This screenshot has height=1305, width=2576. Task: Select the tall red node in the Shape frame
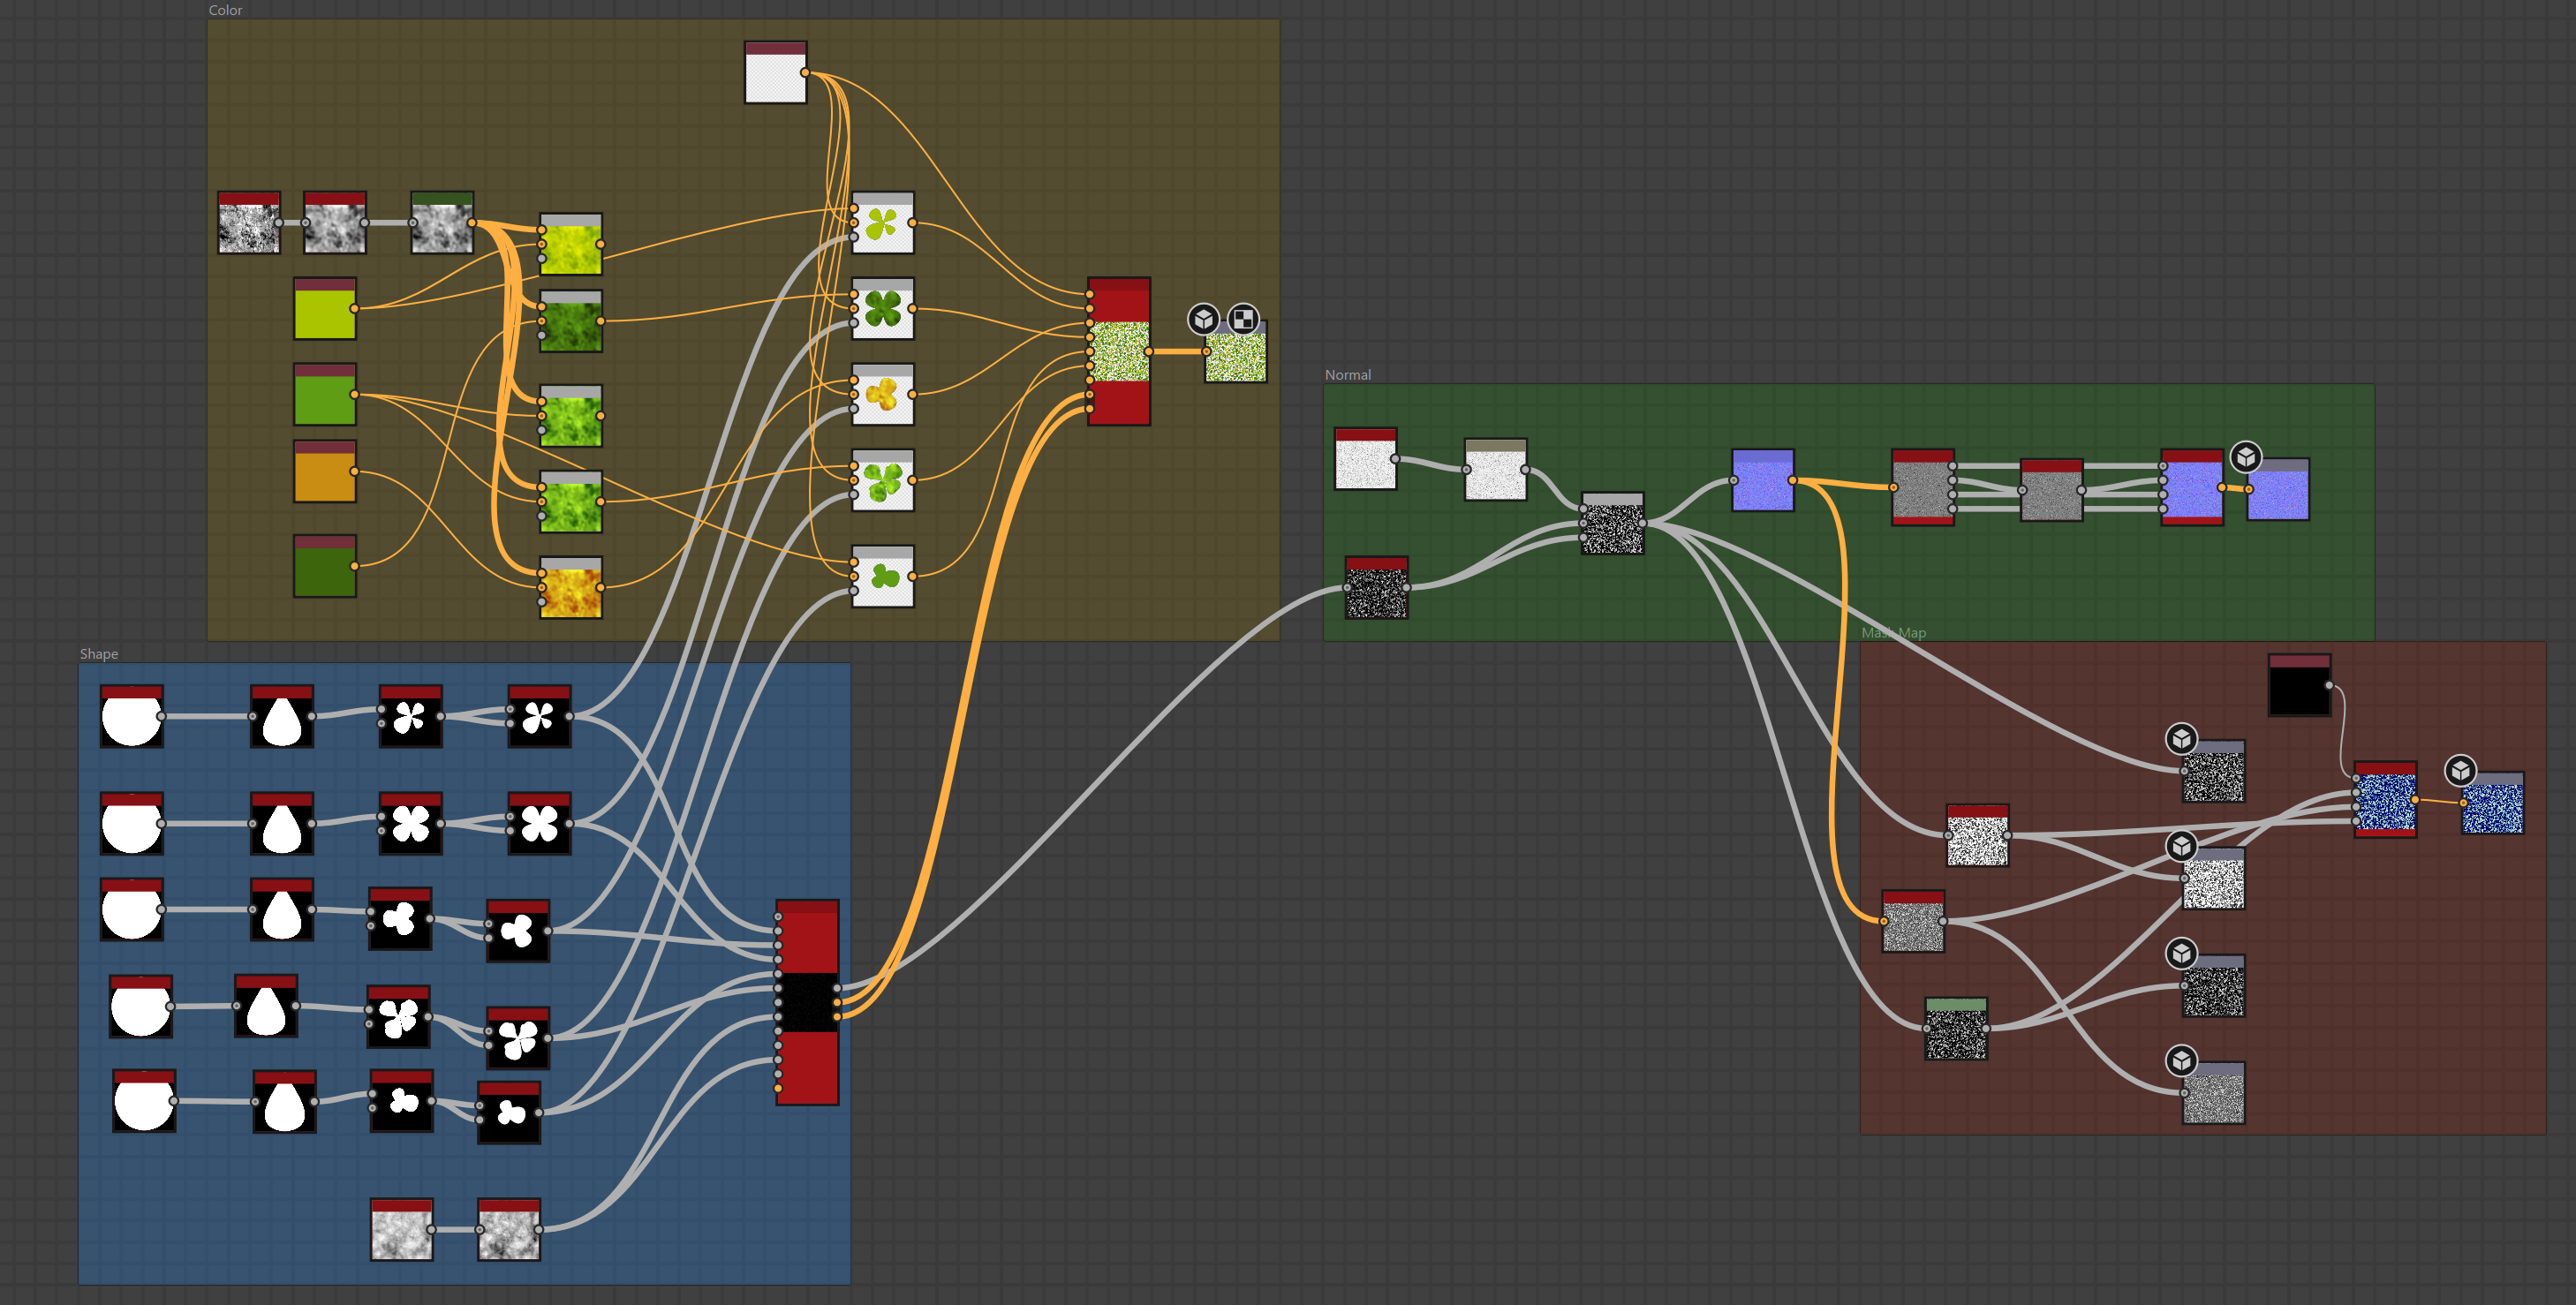pyautogui.click(x=807, y=1003)
